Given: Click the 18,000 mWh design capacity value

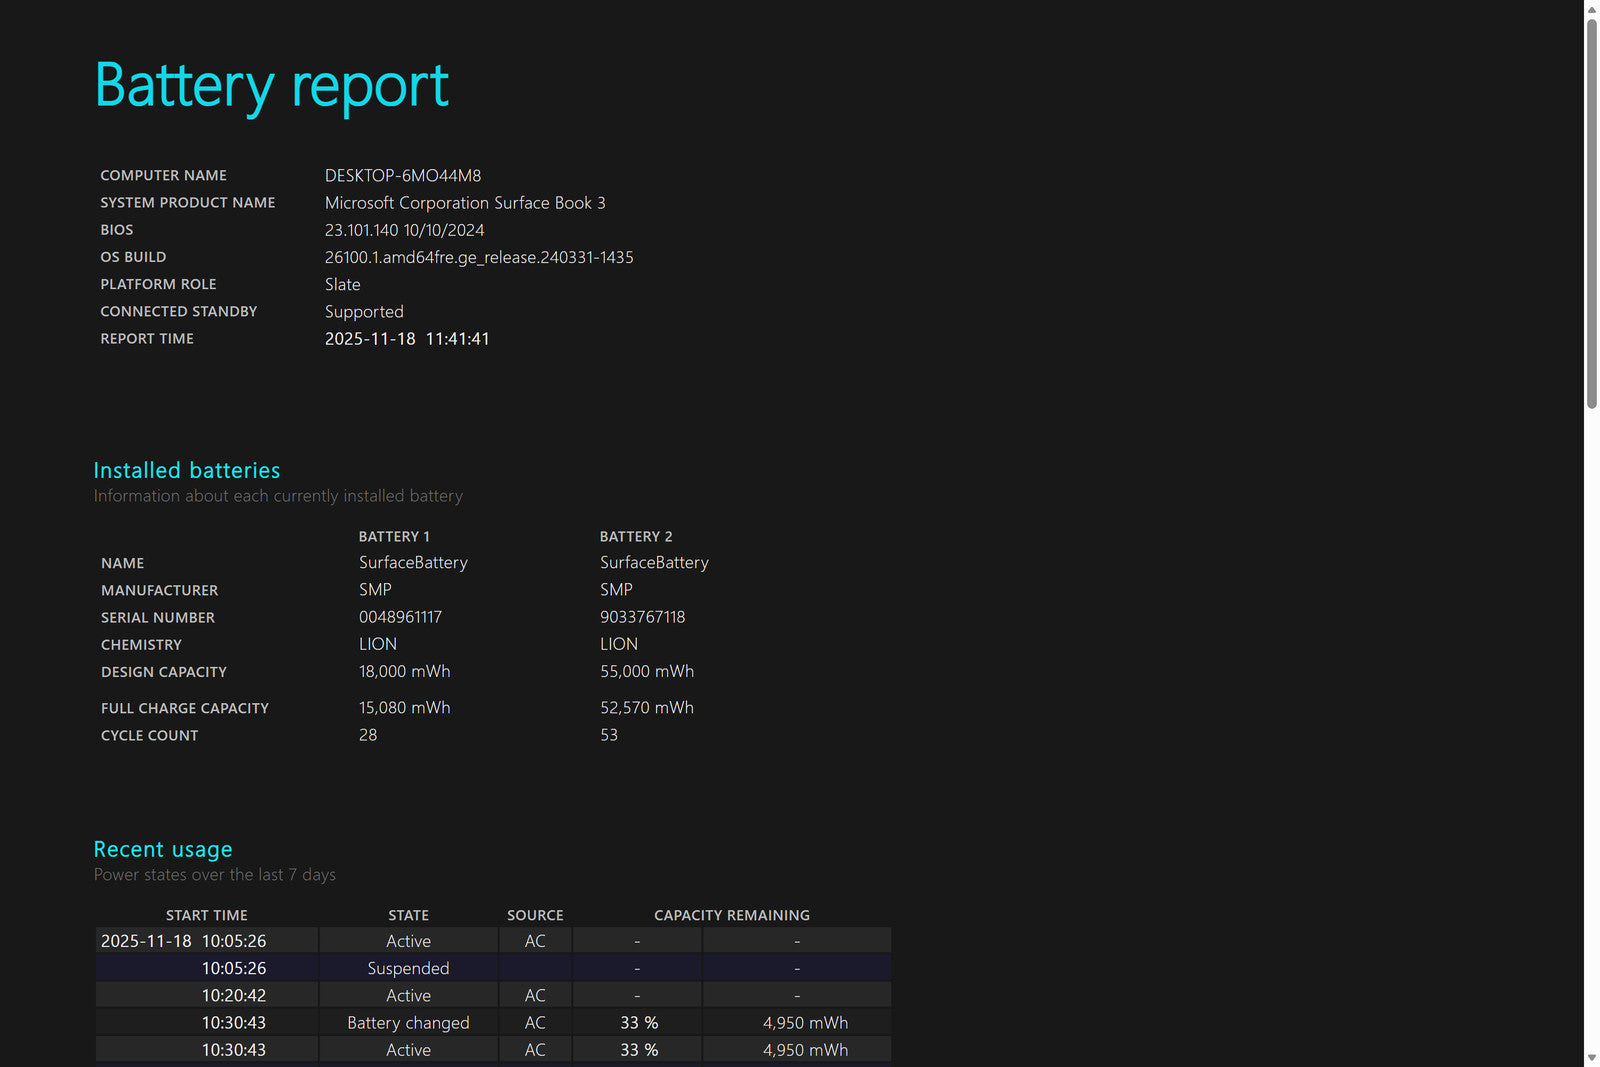Looking at the screenshot, I should pyautogui.click(x=404, y=672).
